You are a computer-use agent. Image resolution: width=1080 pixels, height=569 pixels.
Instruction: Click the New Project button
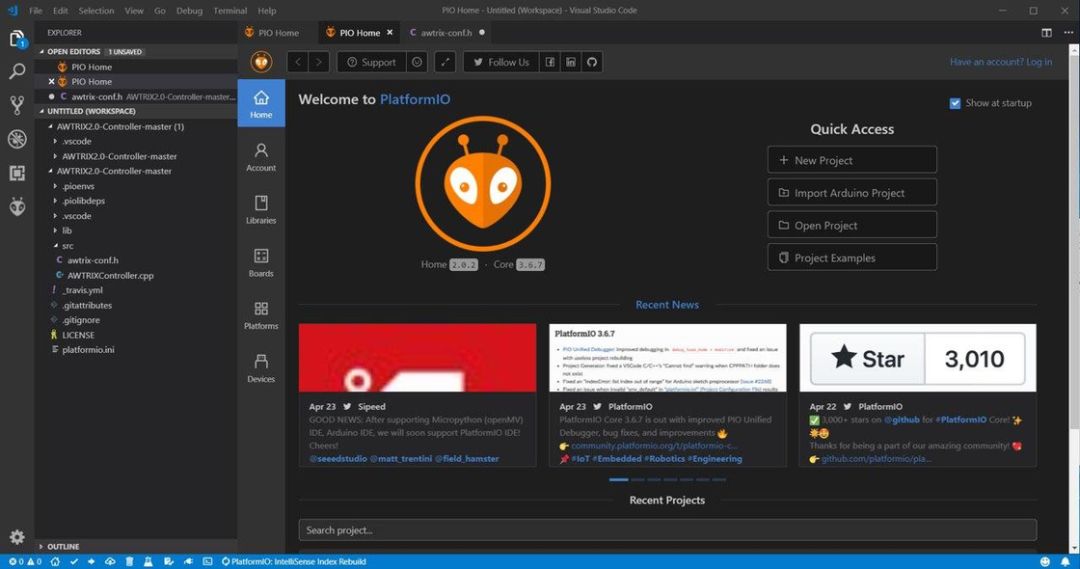tap(852, 160)
